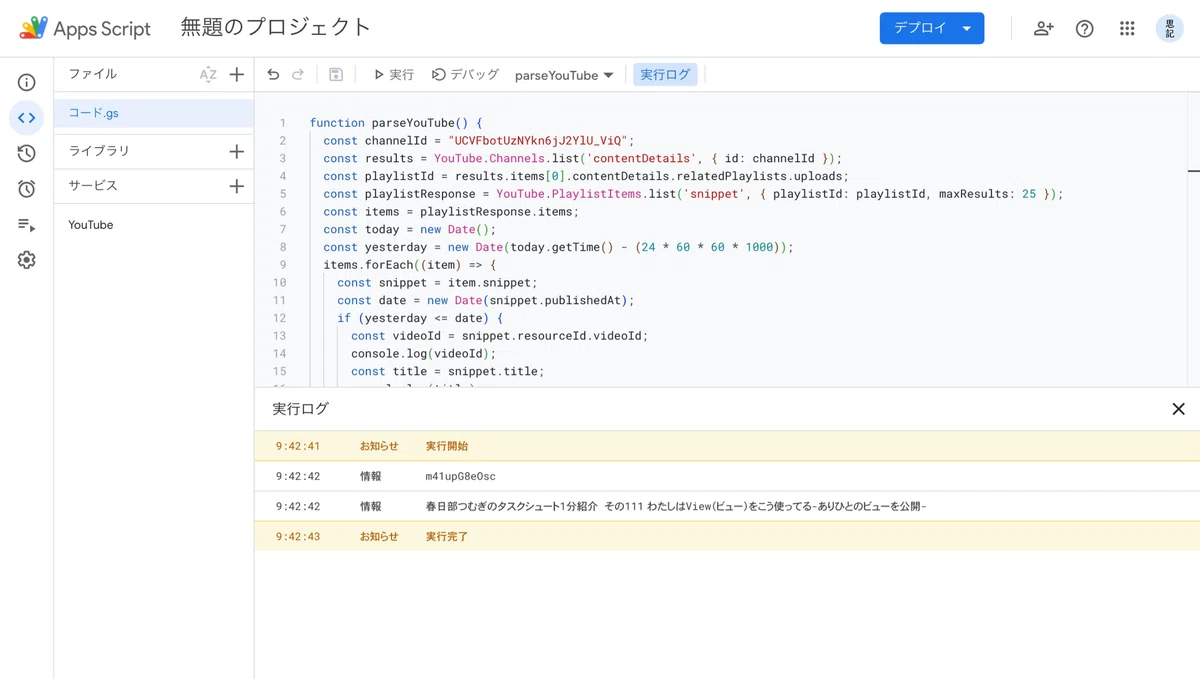Save project with floppy disk icon
Viewport: 1200px width, 679px height.
pyautogui.click(x=336, y=75)
